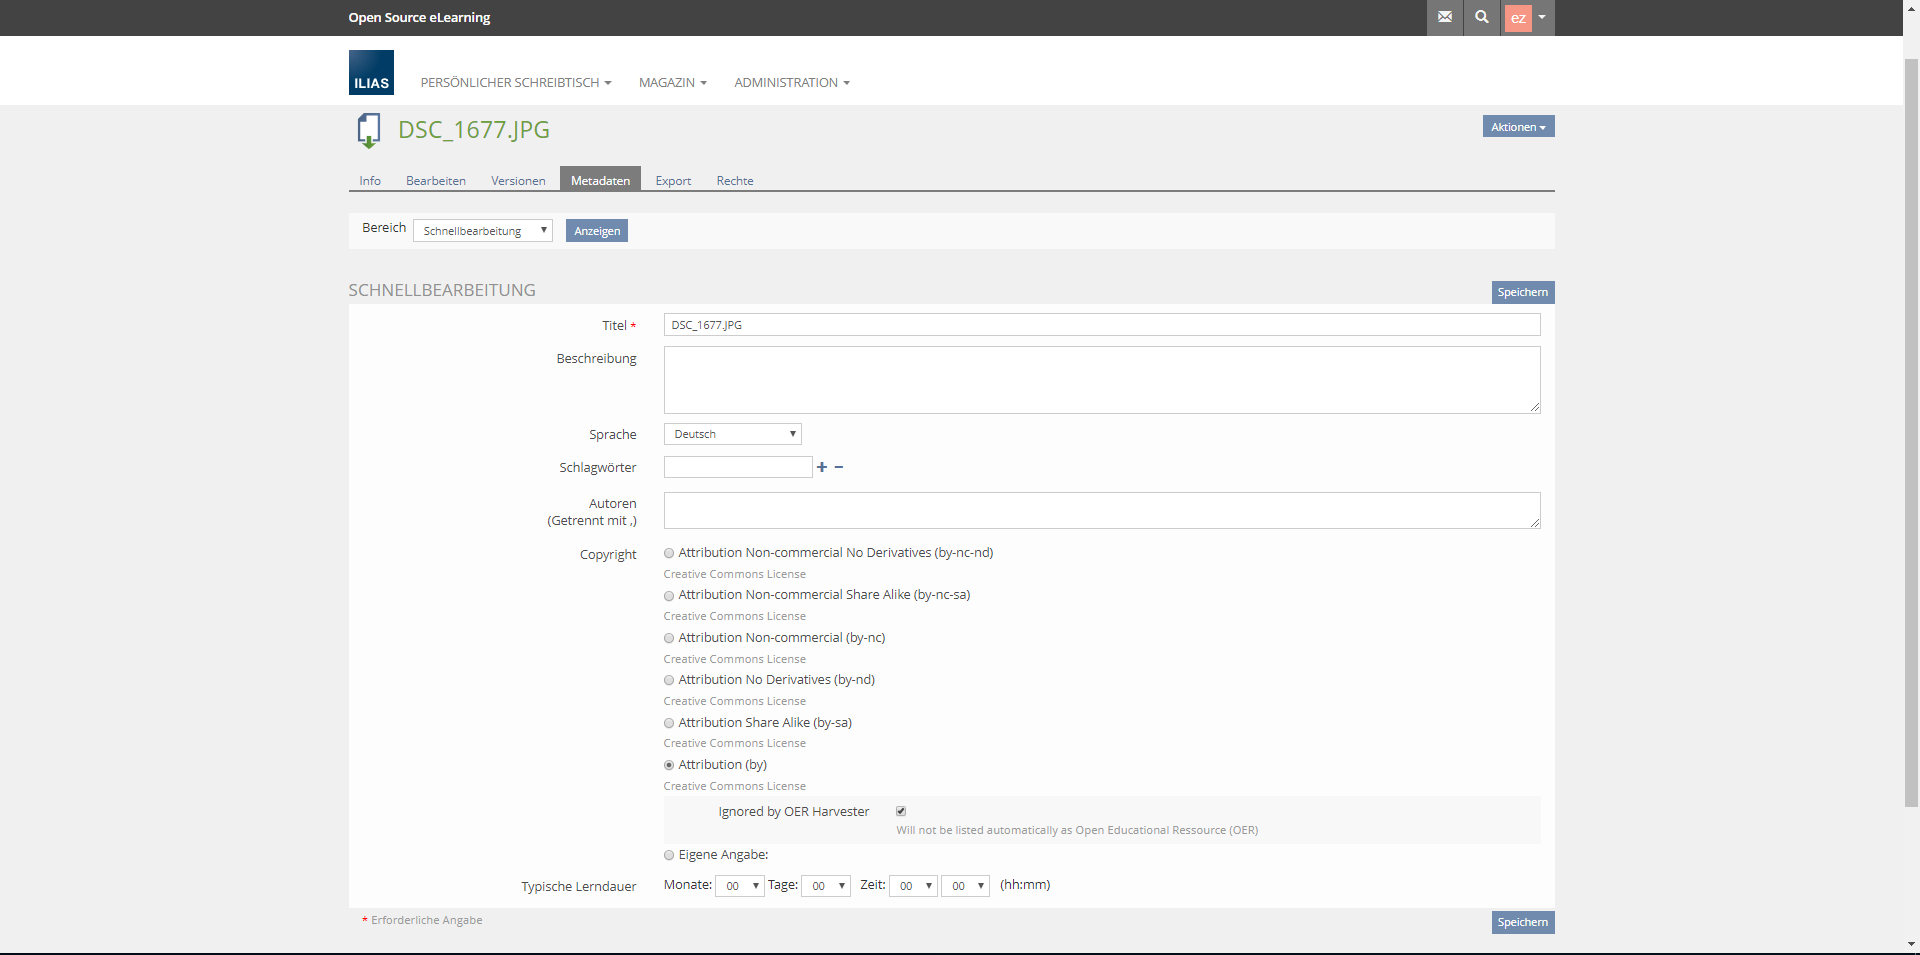Open the Monate duration dropdown
The height and width of the screenshot is (955, 1920).
point(740,886)
